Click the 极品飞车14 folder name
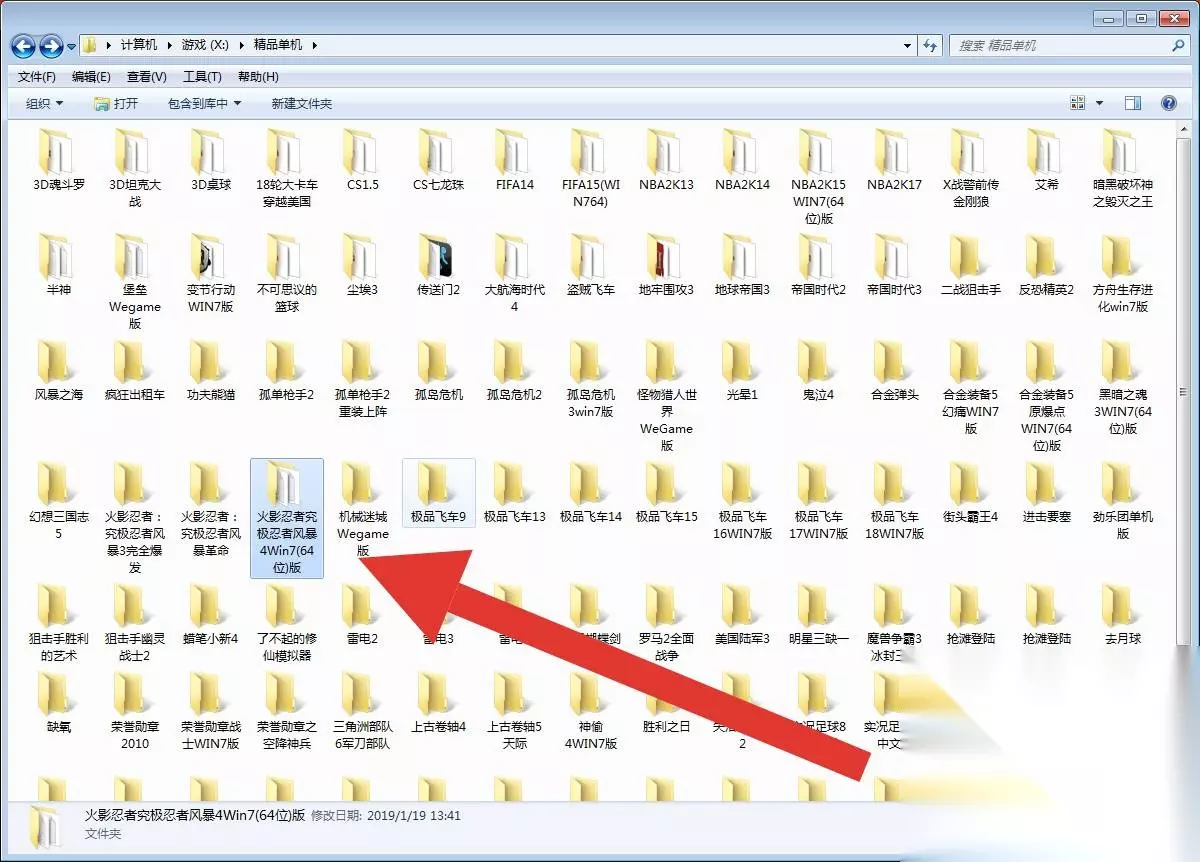The width and height of the screenshot is (1200, 862). (591, 517)
